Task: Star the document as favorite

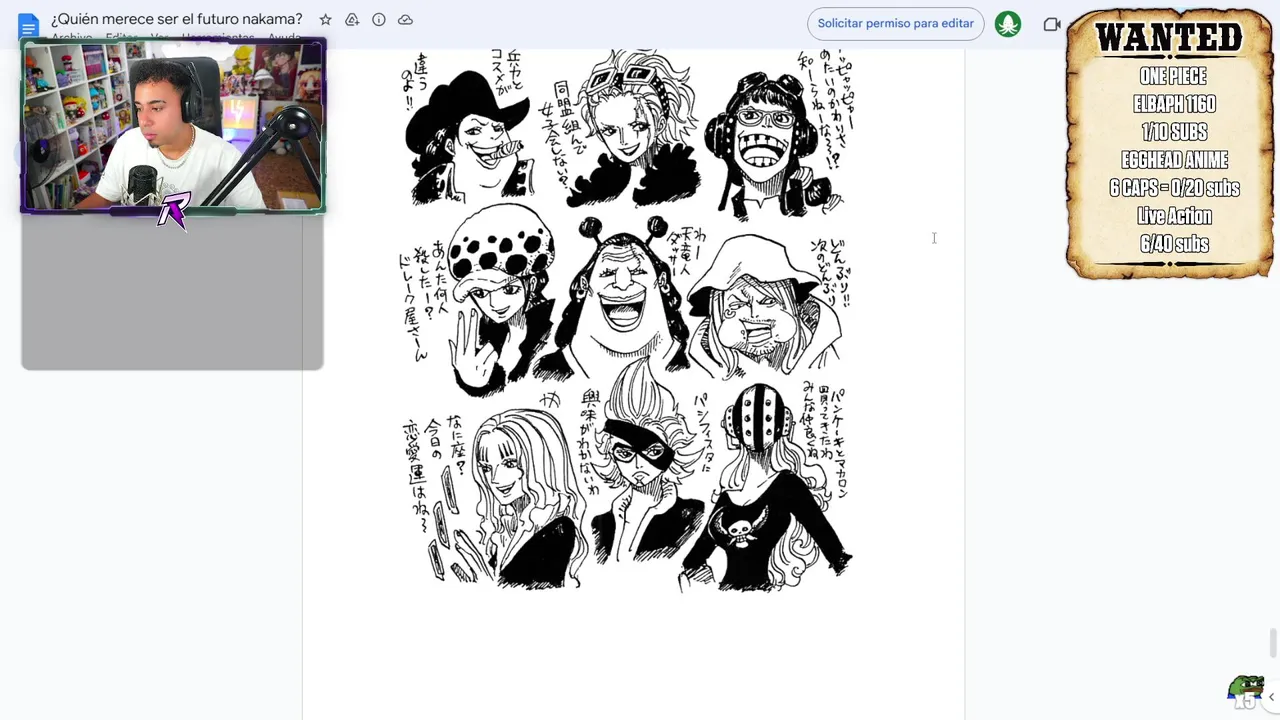Action: pyautogui.click(x=325, y=20)
